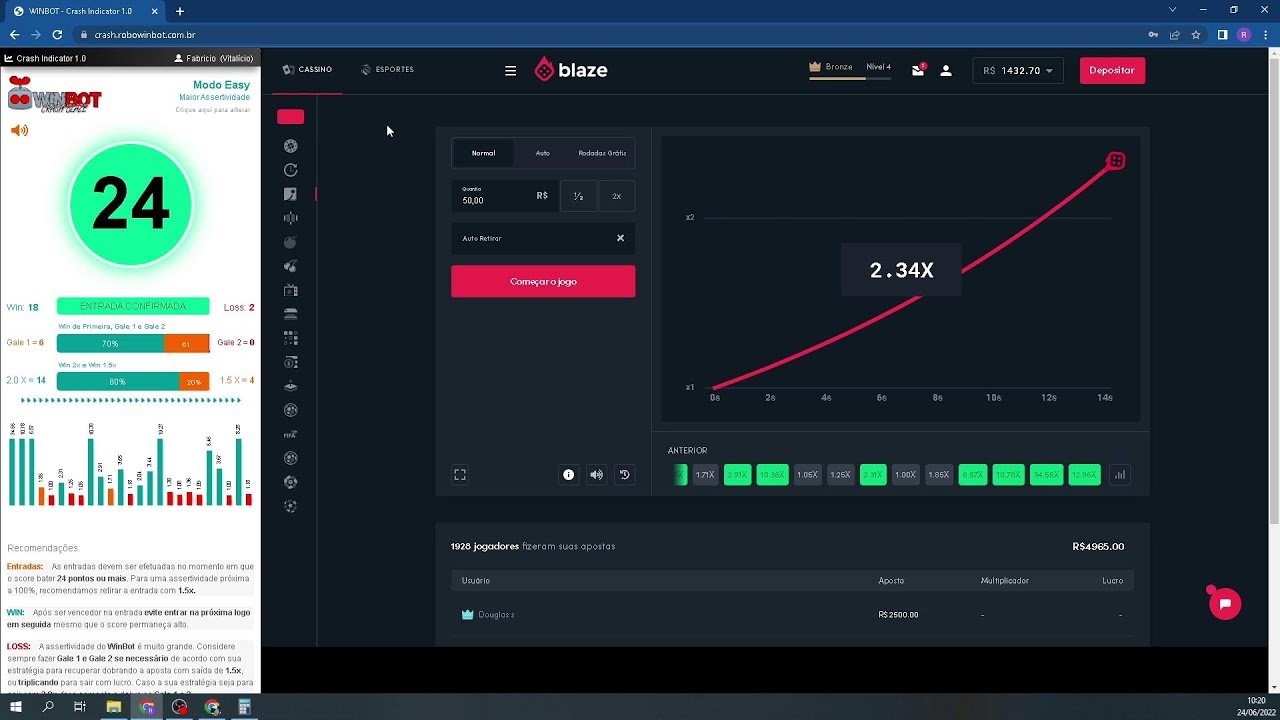Open the live TV sidebar icon

click(x=291, y=290)
